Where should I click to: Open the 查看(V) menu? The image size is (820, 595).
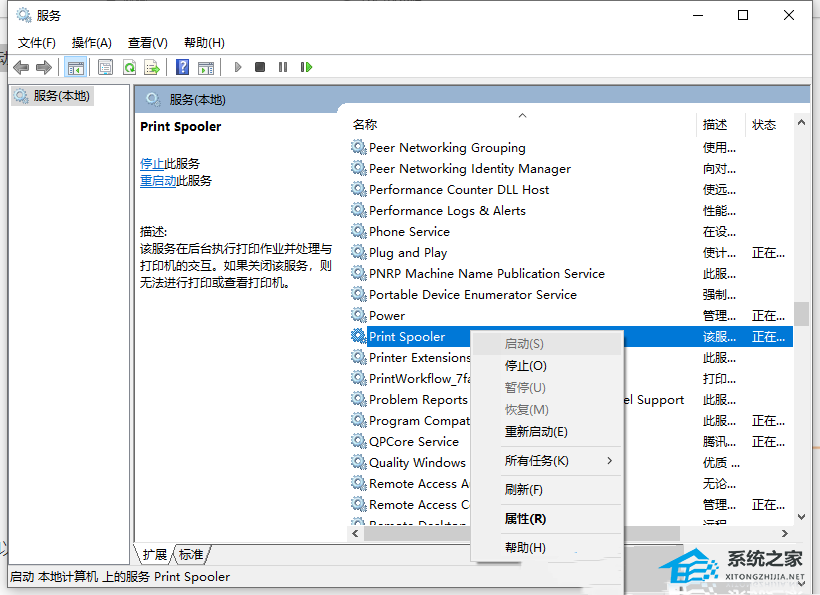(x=147, y=42)
